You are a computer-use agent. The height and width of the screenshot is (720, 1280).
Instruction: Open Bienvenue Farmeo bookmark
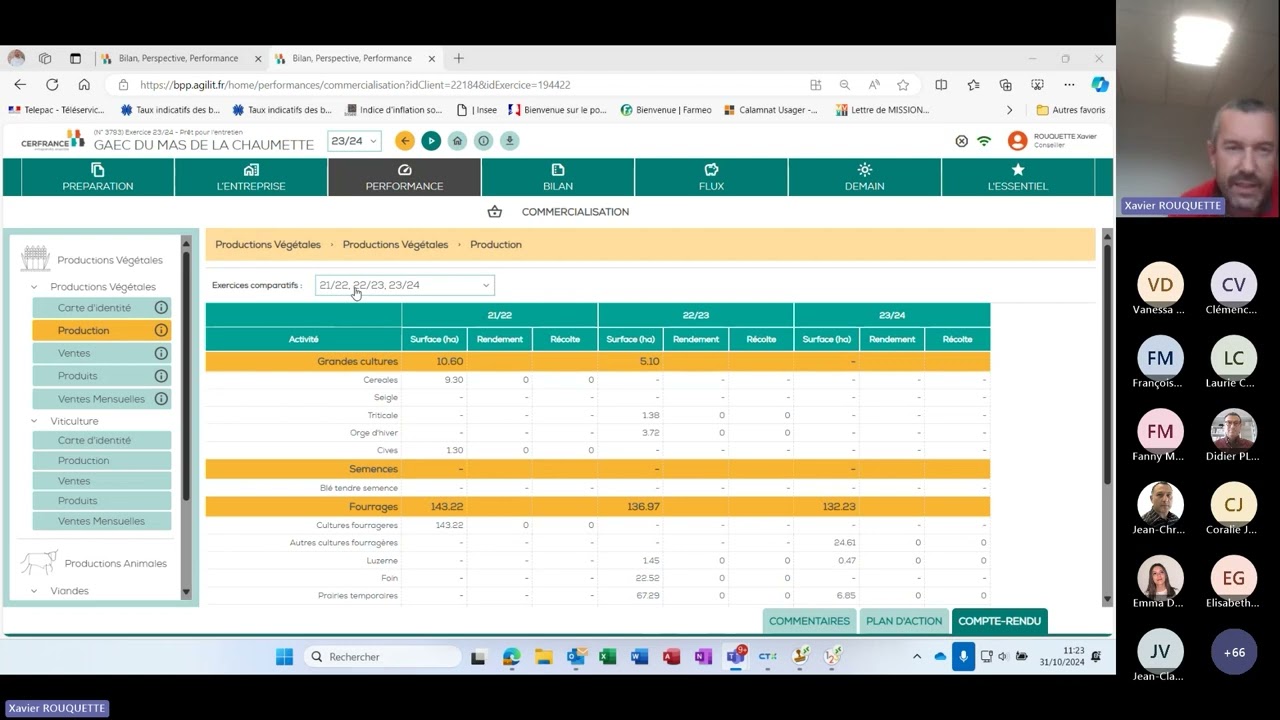click(666, 110)
